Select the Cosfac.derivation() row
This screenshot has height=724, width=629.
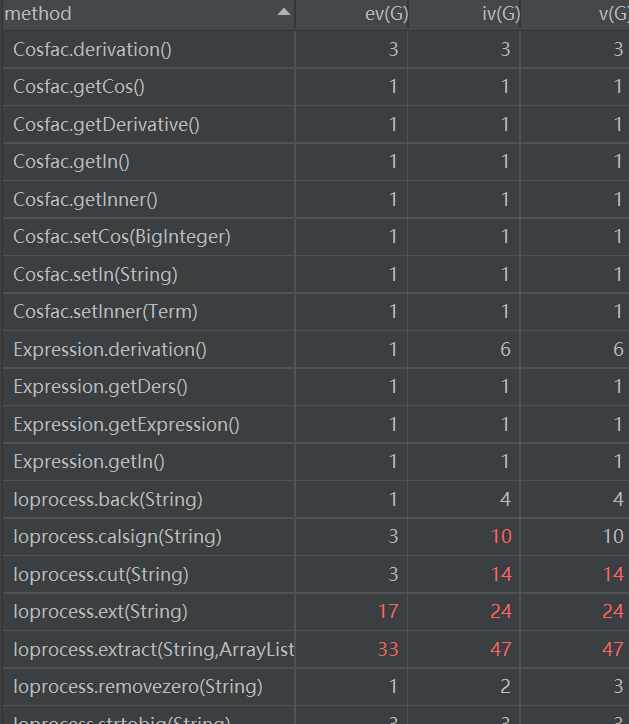tap(92, 49)
